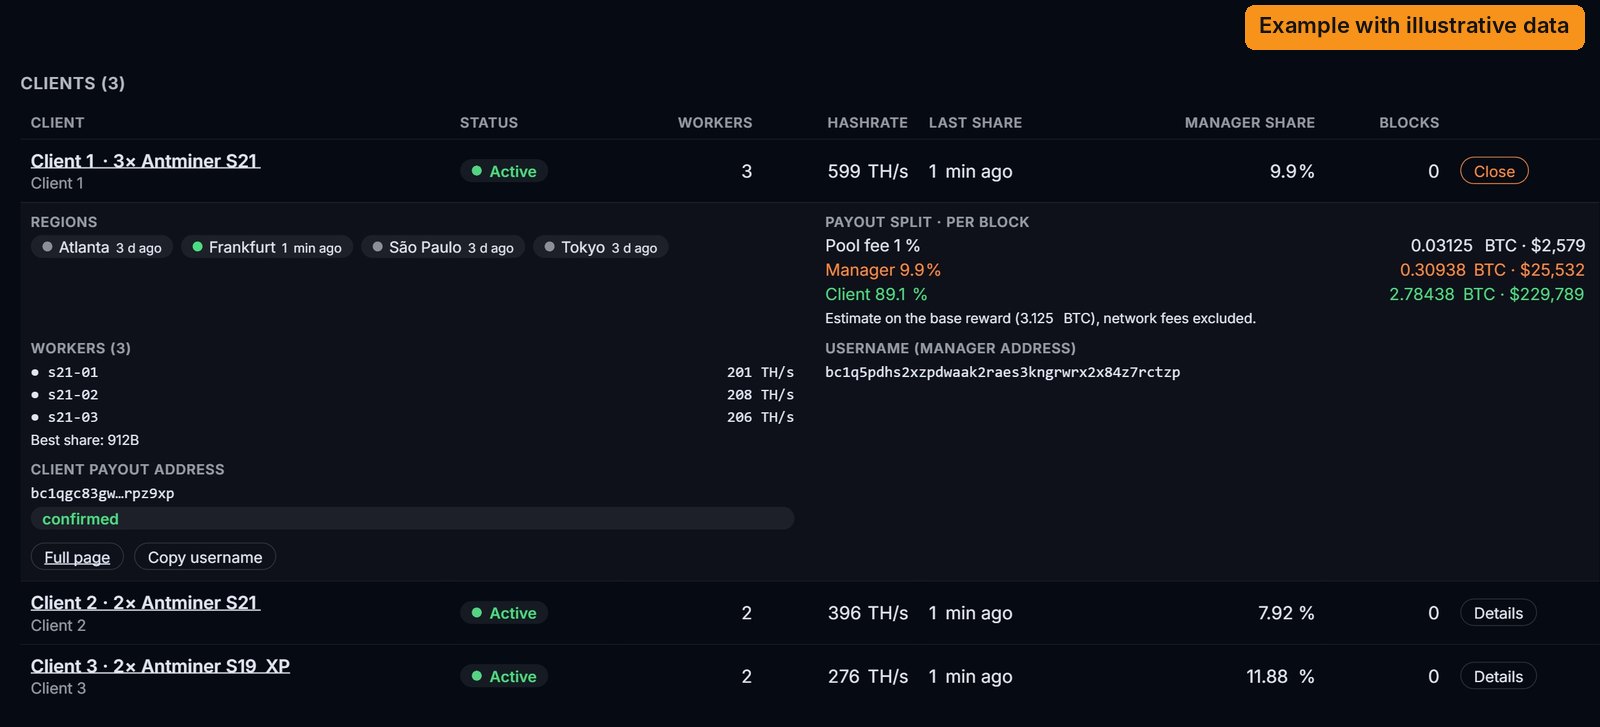Select worker s21-03 in workers list
The height and width of the screenshot is (727, 1600).
(x=412, y=417)
